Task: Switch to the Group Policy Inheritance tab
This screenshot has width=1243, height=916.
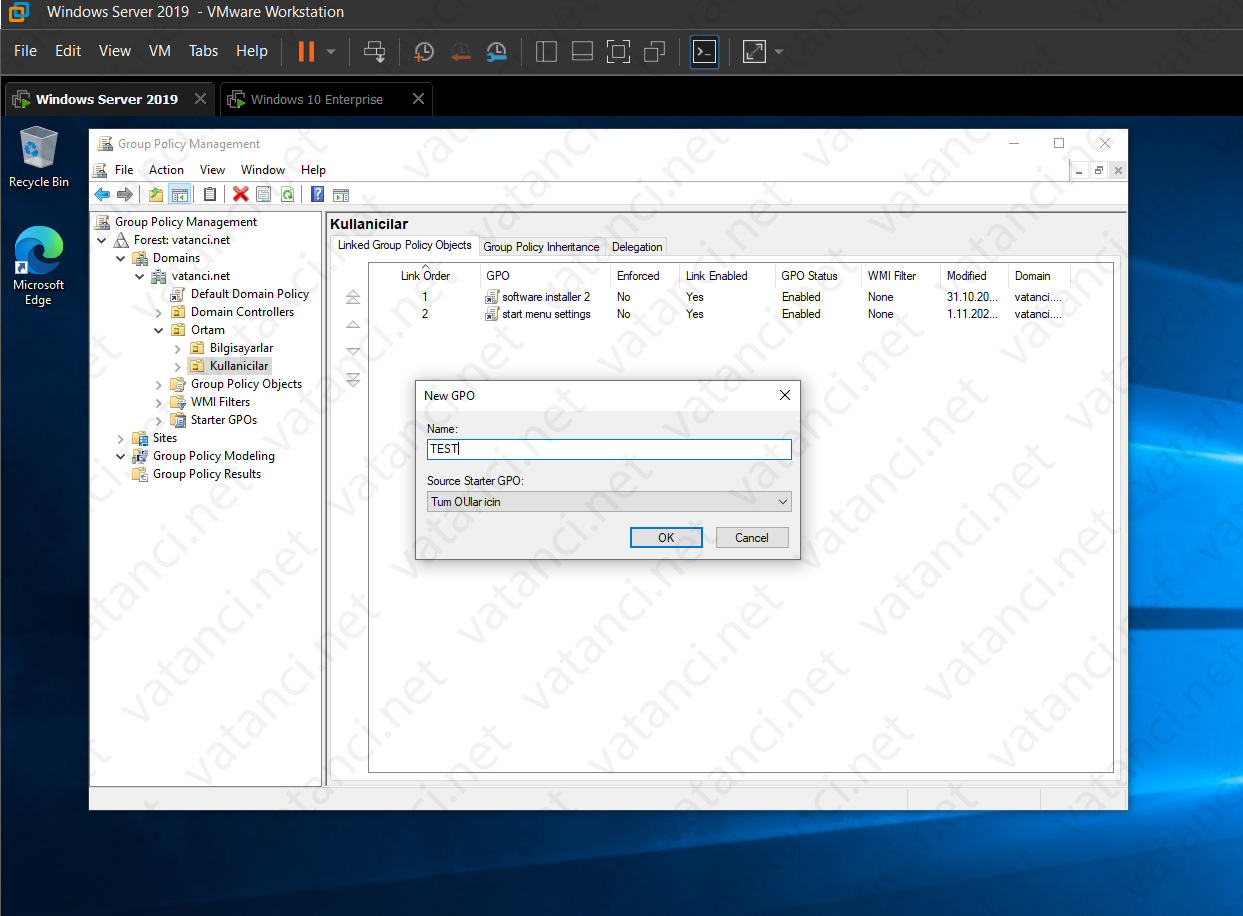Action: tap(541, 246)
